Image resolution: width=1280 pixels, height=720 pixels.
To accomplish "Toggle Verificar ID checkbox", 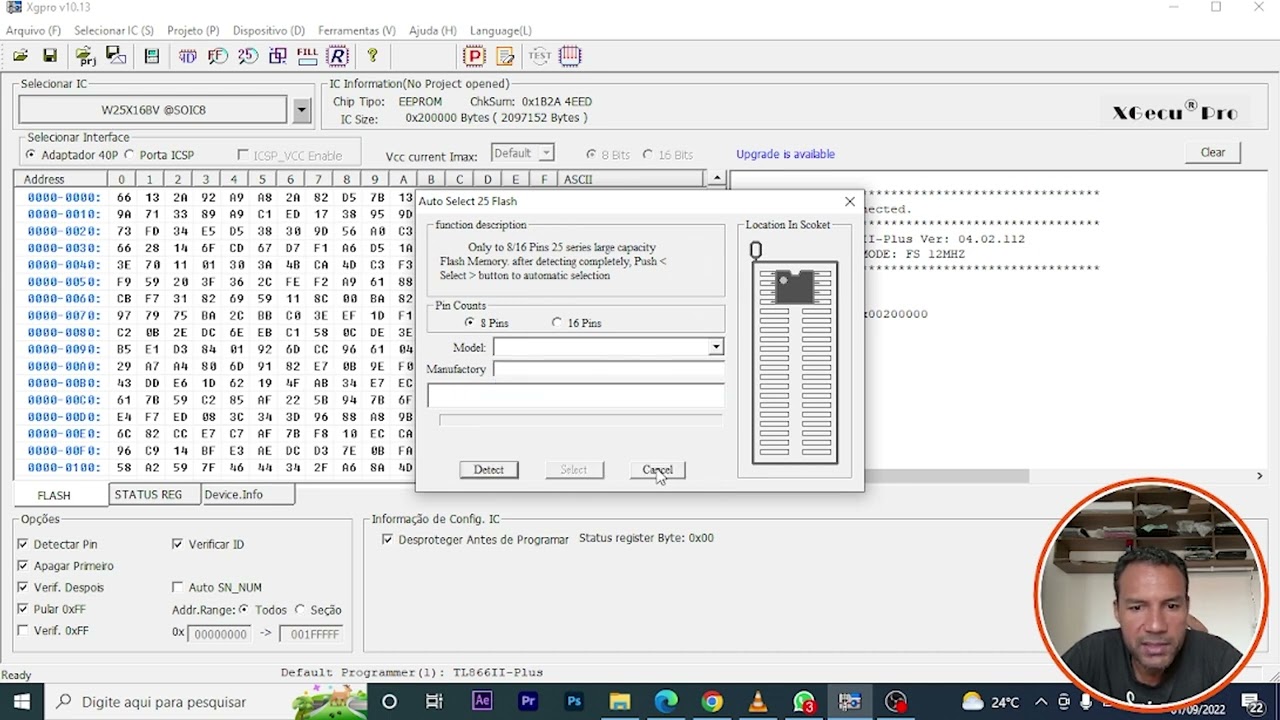I will point(178,544).
